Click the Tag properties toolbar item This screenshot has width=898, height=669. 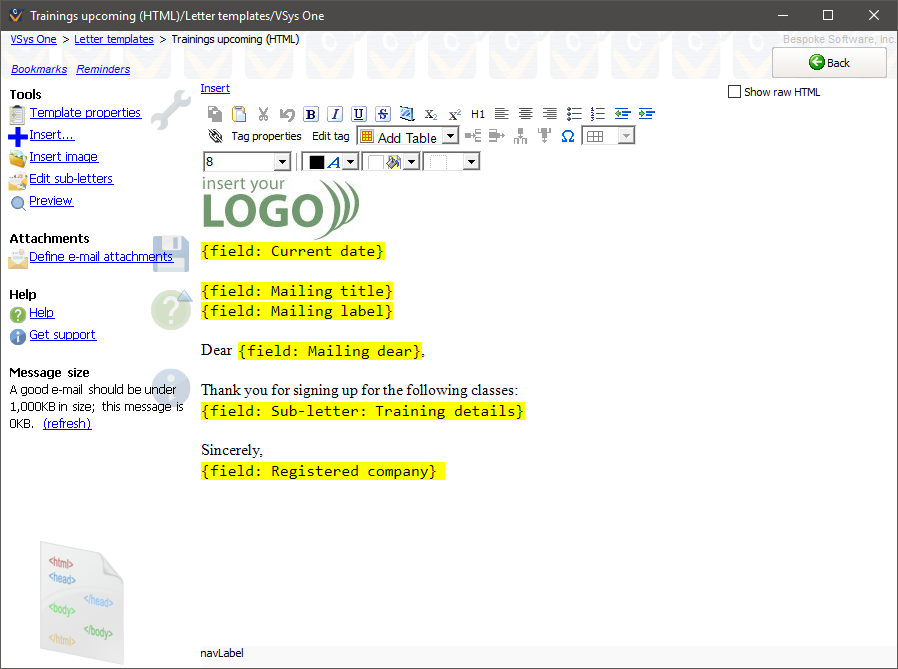click(x=266, y=136)
